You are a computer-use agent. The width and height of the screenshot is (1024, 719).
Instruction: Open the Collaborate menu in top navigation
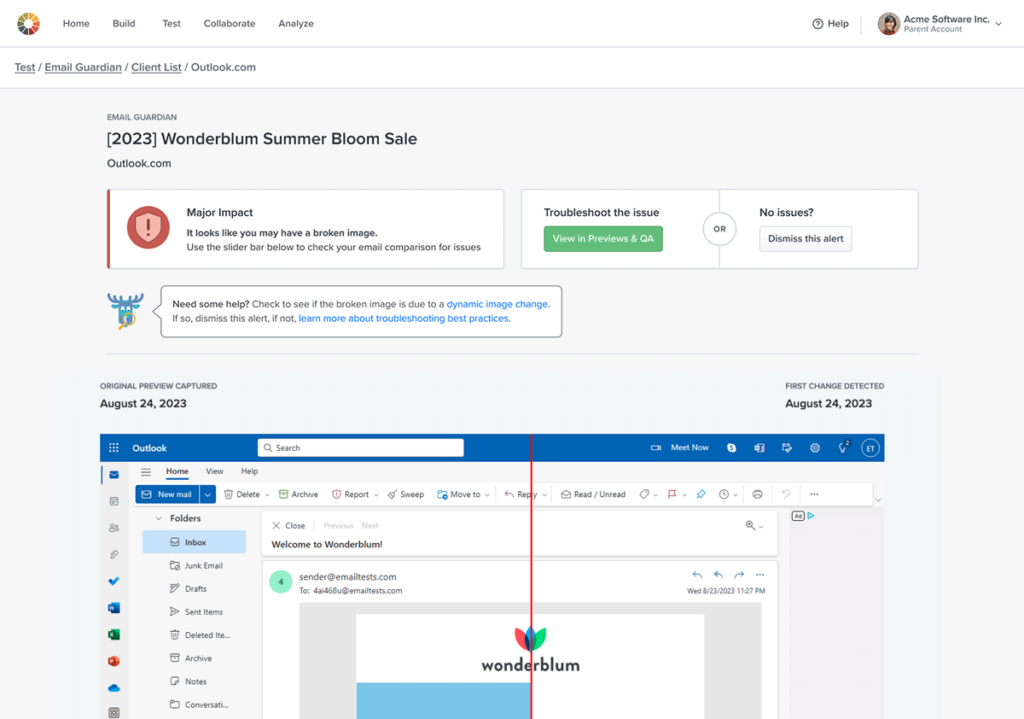(x=229, y=24)
